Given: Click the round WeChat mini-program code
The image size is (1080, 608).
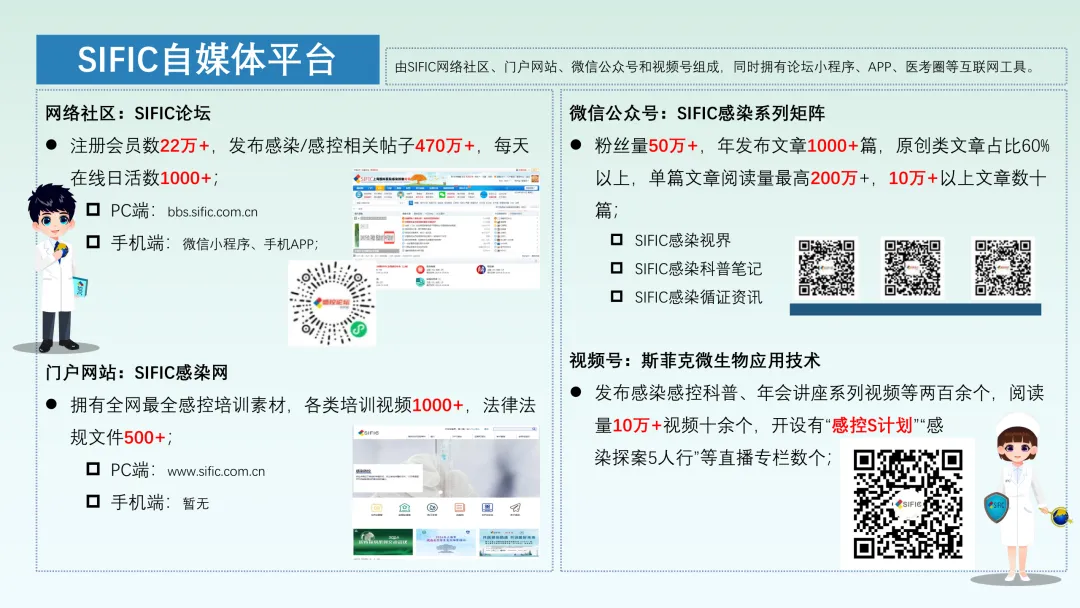Looking at the screenshot, I should coord(332,303).
